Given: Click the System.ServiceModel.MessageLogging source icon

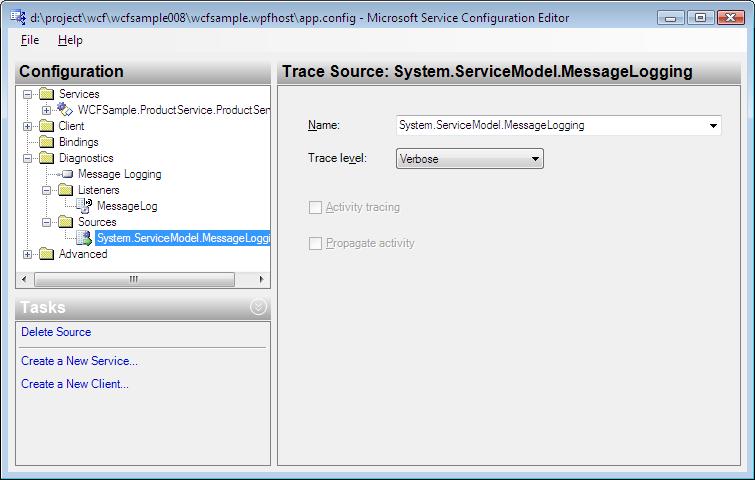Looking at the screenshot, I should [x=84, y=237].
